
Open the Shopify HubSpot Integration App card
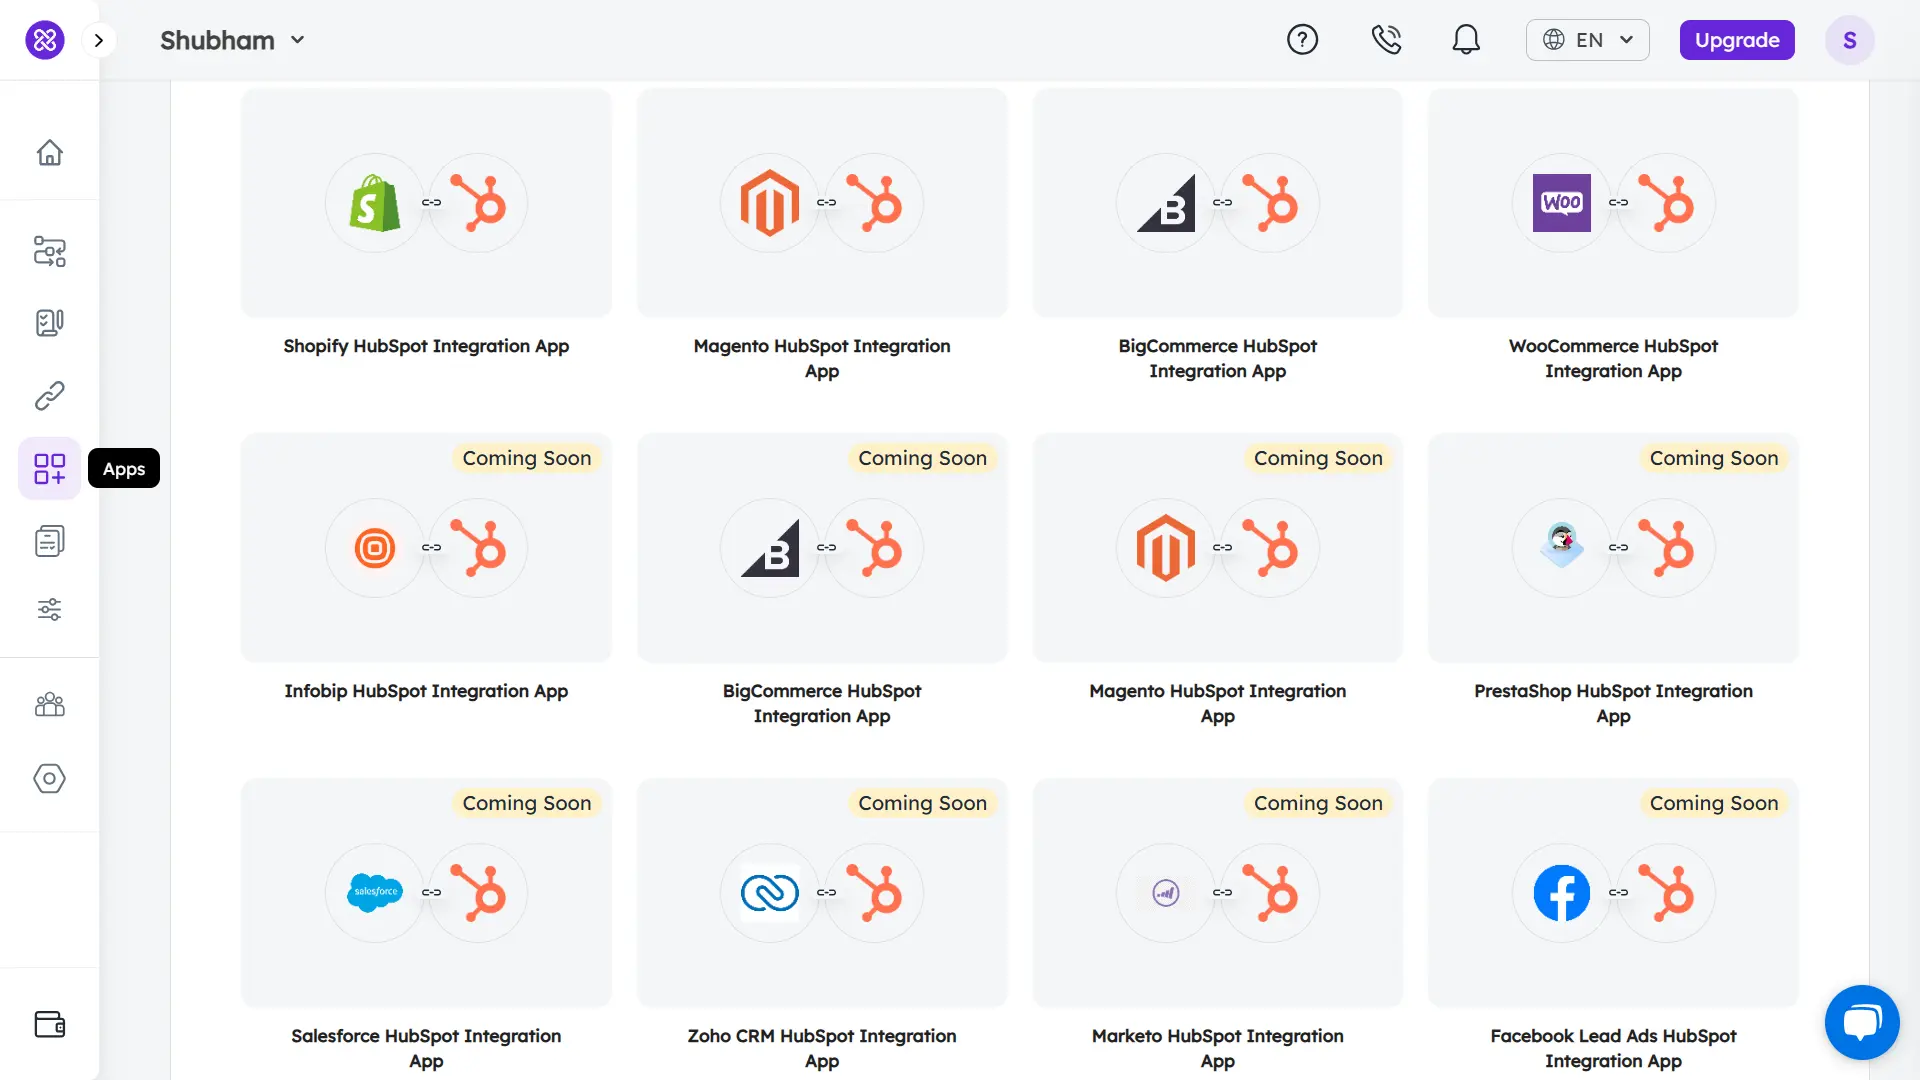tap(425, 203)
